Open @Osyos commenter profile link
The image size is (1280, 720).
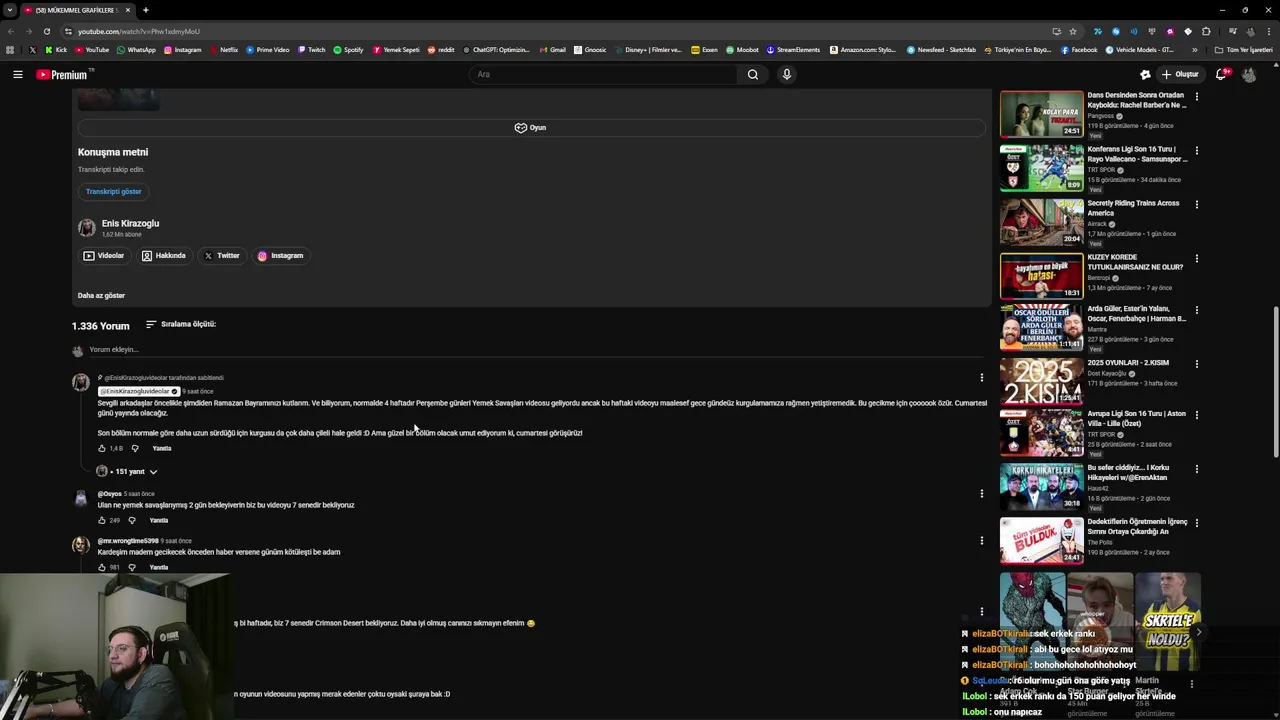(x=109, y=494)
